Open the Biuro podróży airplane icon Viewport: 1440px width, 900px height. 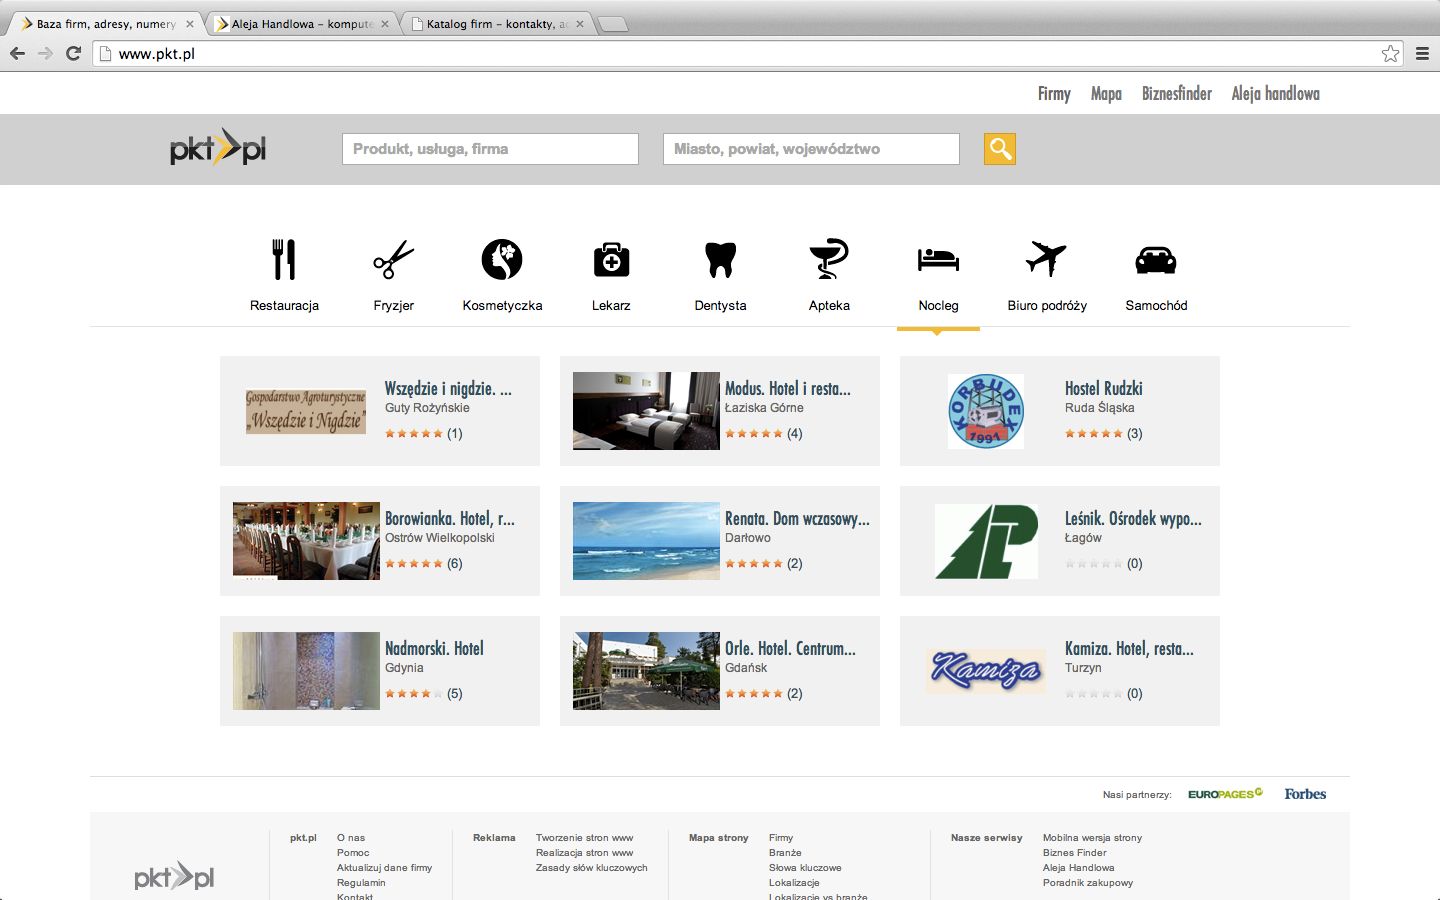[1047, 259]
